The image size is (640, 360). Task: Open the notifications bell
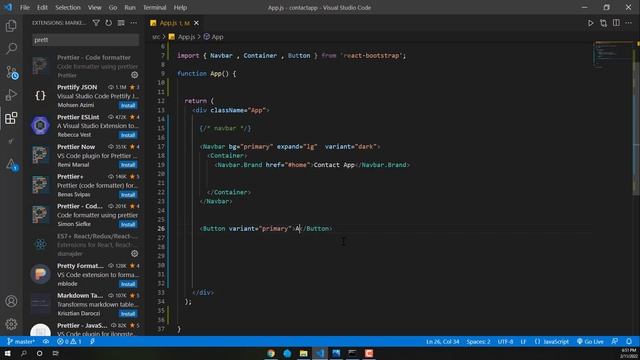pos(629,342)
